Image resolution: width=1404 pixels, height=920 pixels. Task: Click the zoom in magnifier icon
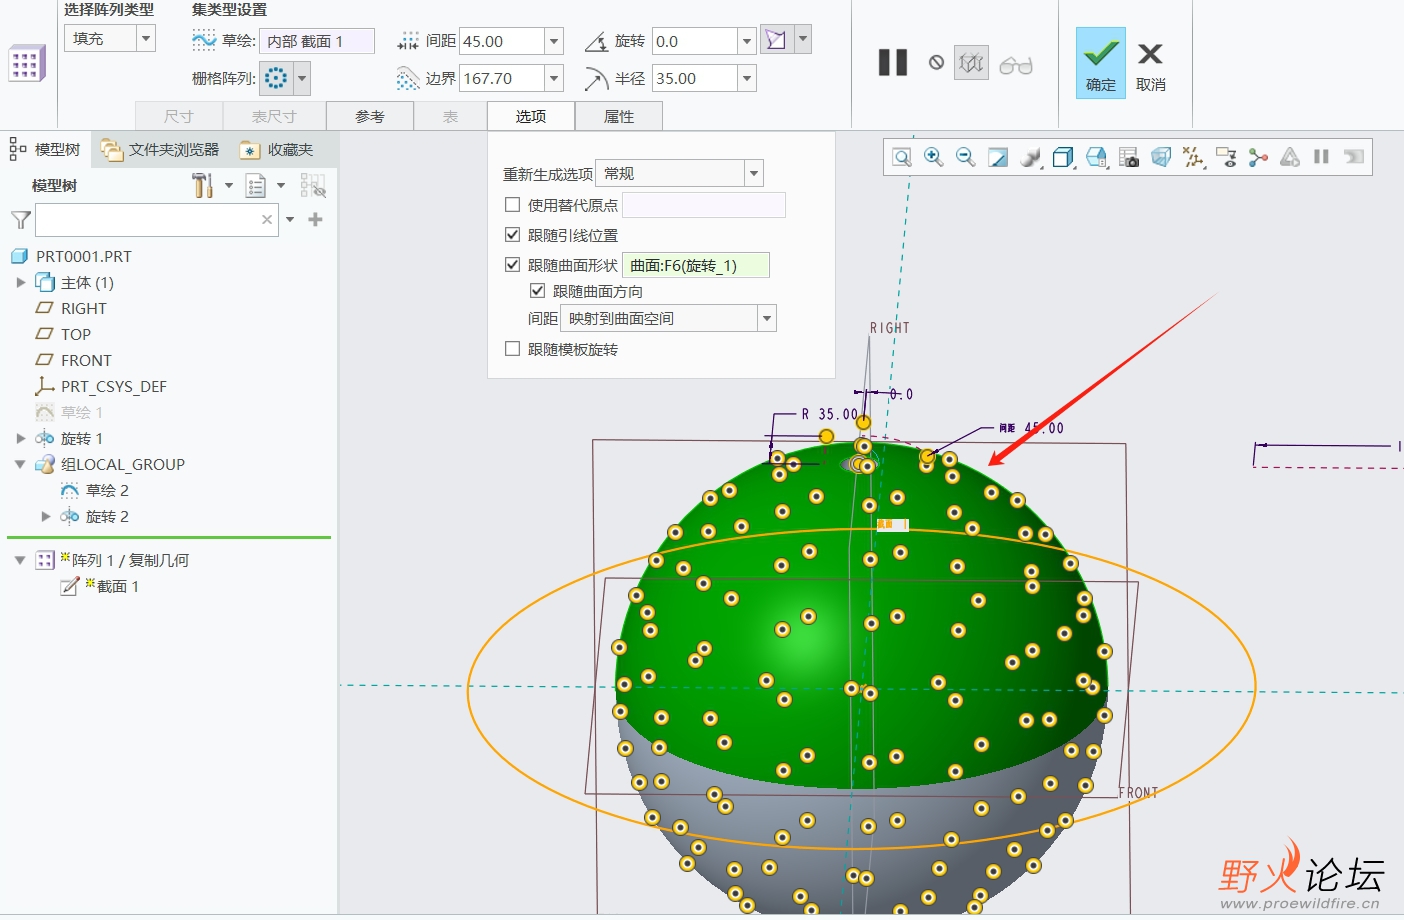933,157
